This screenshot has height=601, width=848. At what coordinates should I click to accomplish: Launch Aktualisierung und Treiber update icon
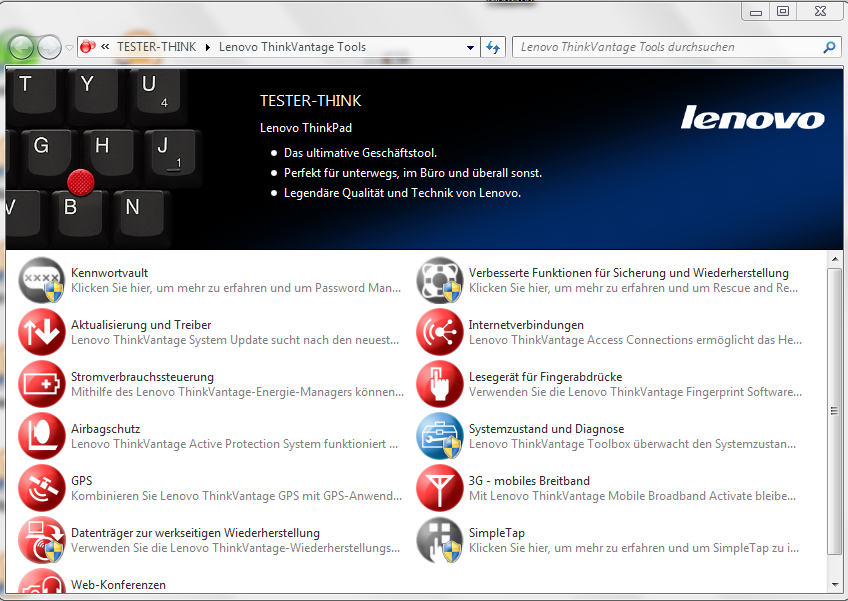(42, 332)
